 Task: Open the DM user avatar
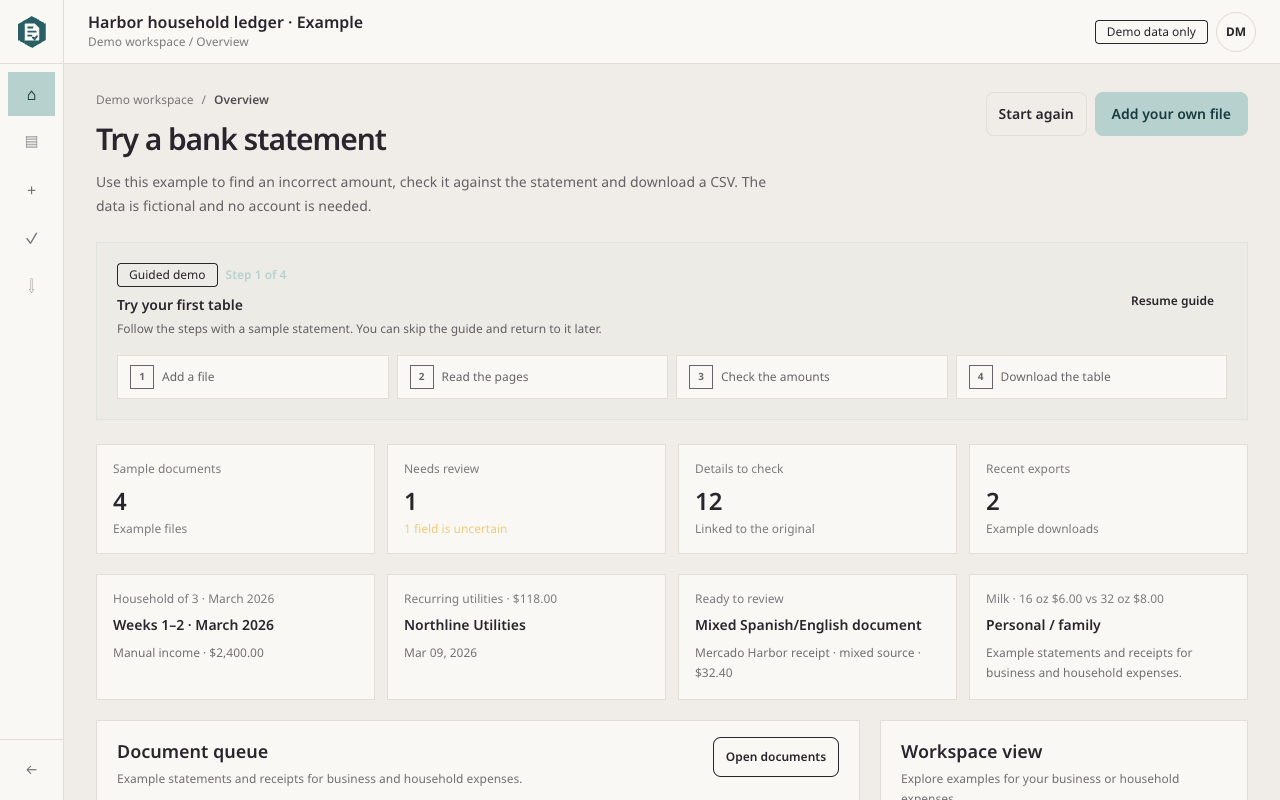point(1236,32)
